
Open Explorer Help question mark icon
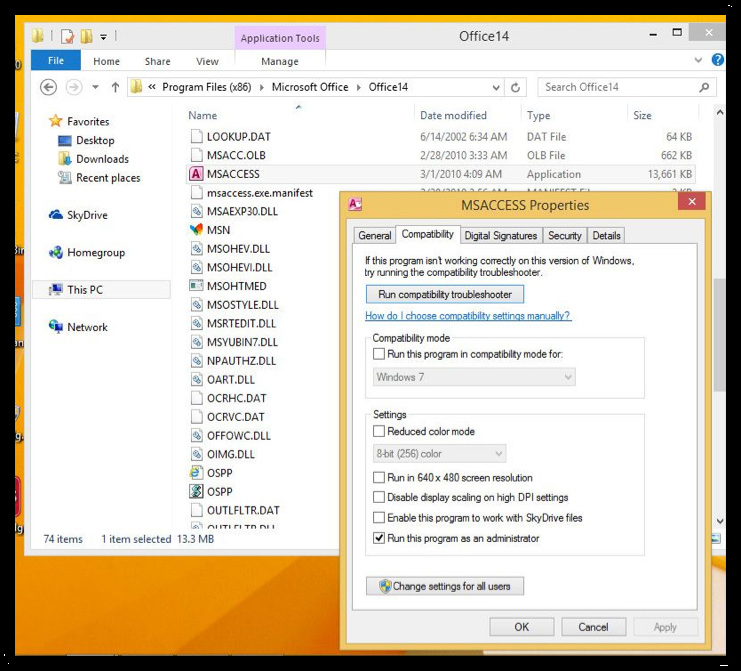point(717,60)
